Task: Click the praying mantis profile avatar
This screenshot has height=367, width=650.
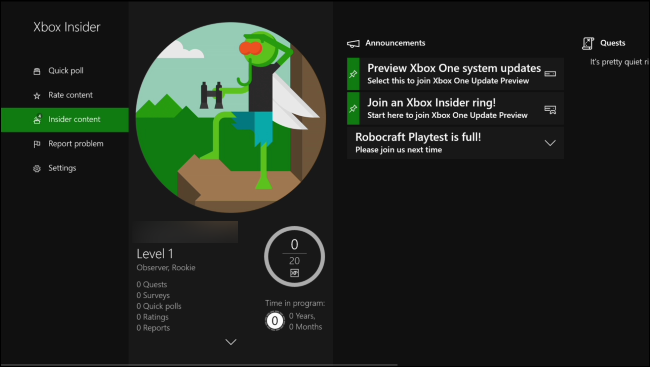Action: tap(231, 117)
